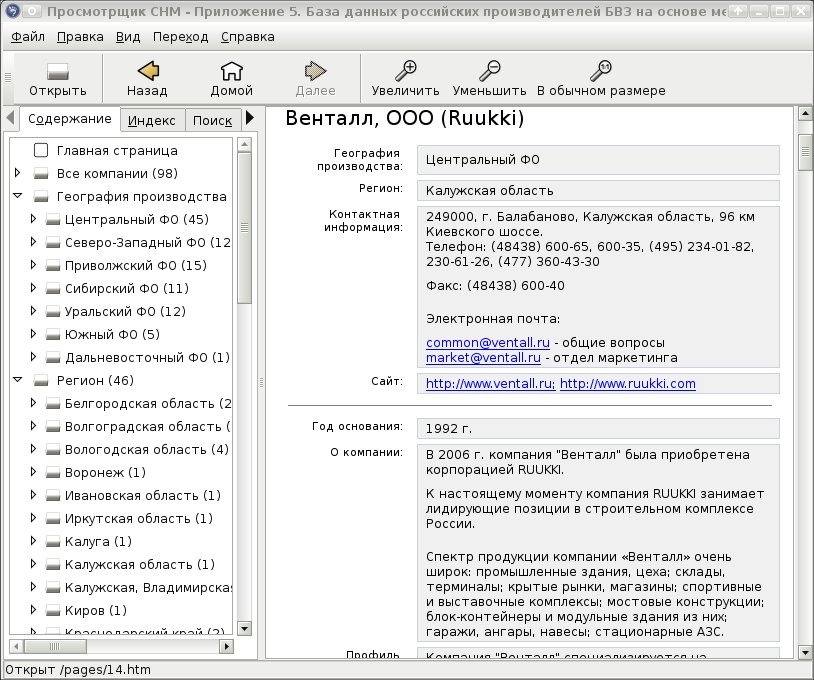The image size is (814, 680).
Task: Click the page icon beside Главная страница
Action: point(40,150)
